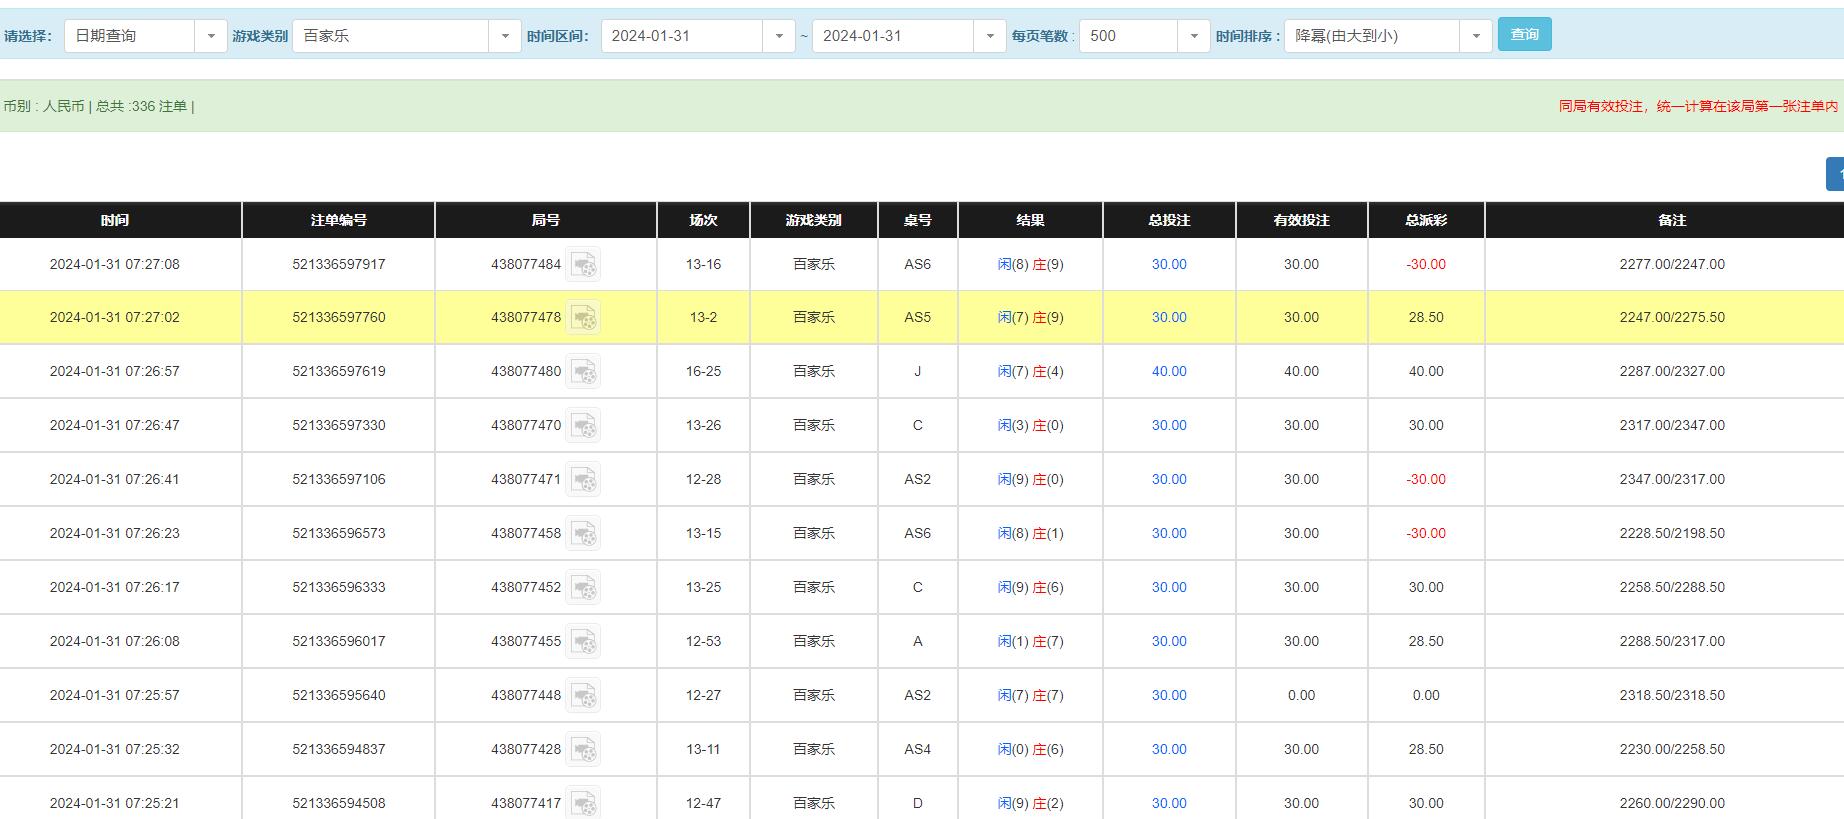Select order number 521336597917
The width and height of the screenshot is (1844, 819).
click(x=339, y=264)
